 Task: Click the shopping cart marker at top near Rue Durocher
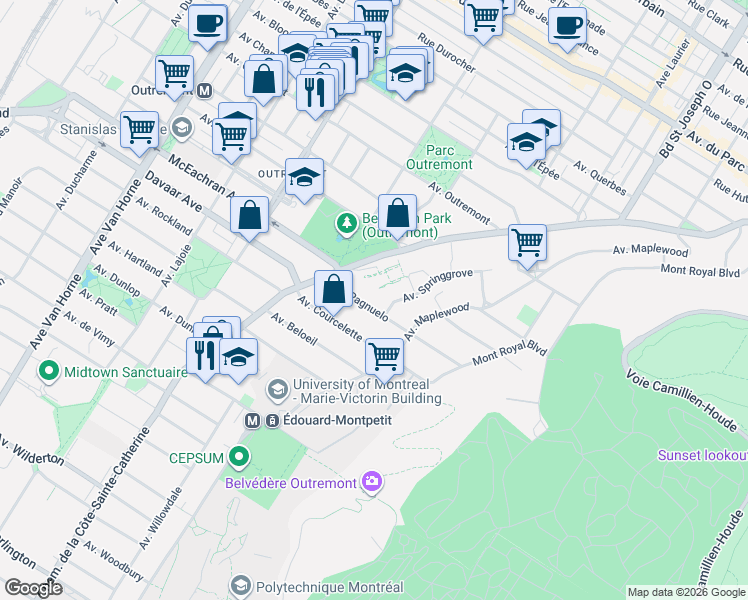tap(483, 21)
